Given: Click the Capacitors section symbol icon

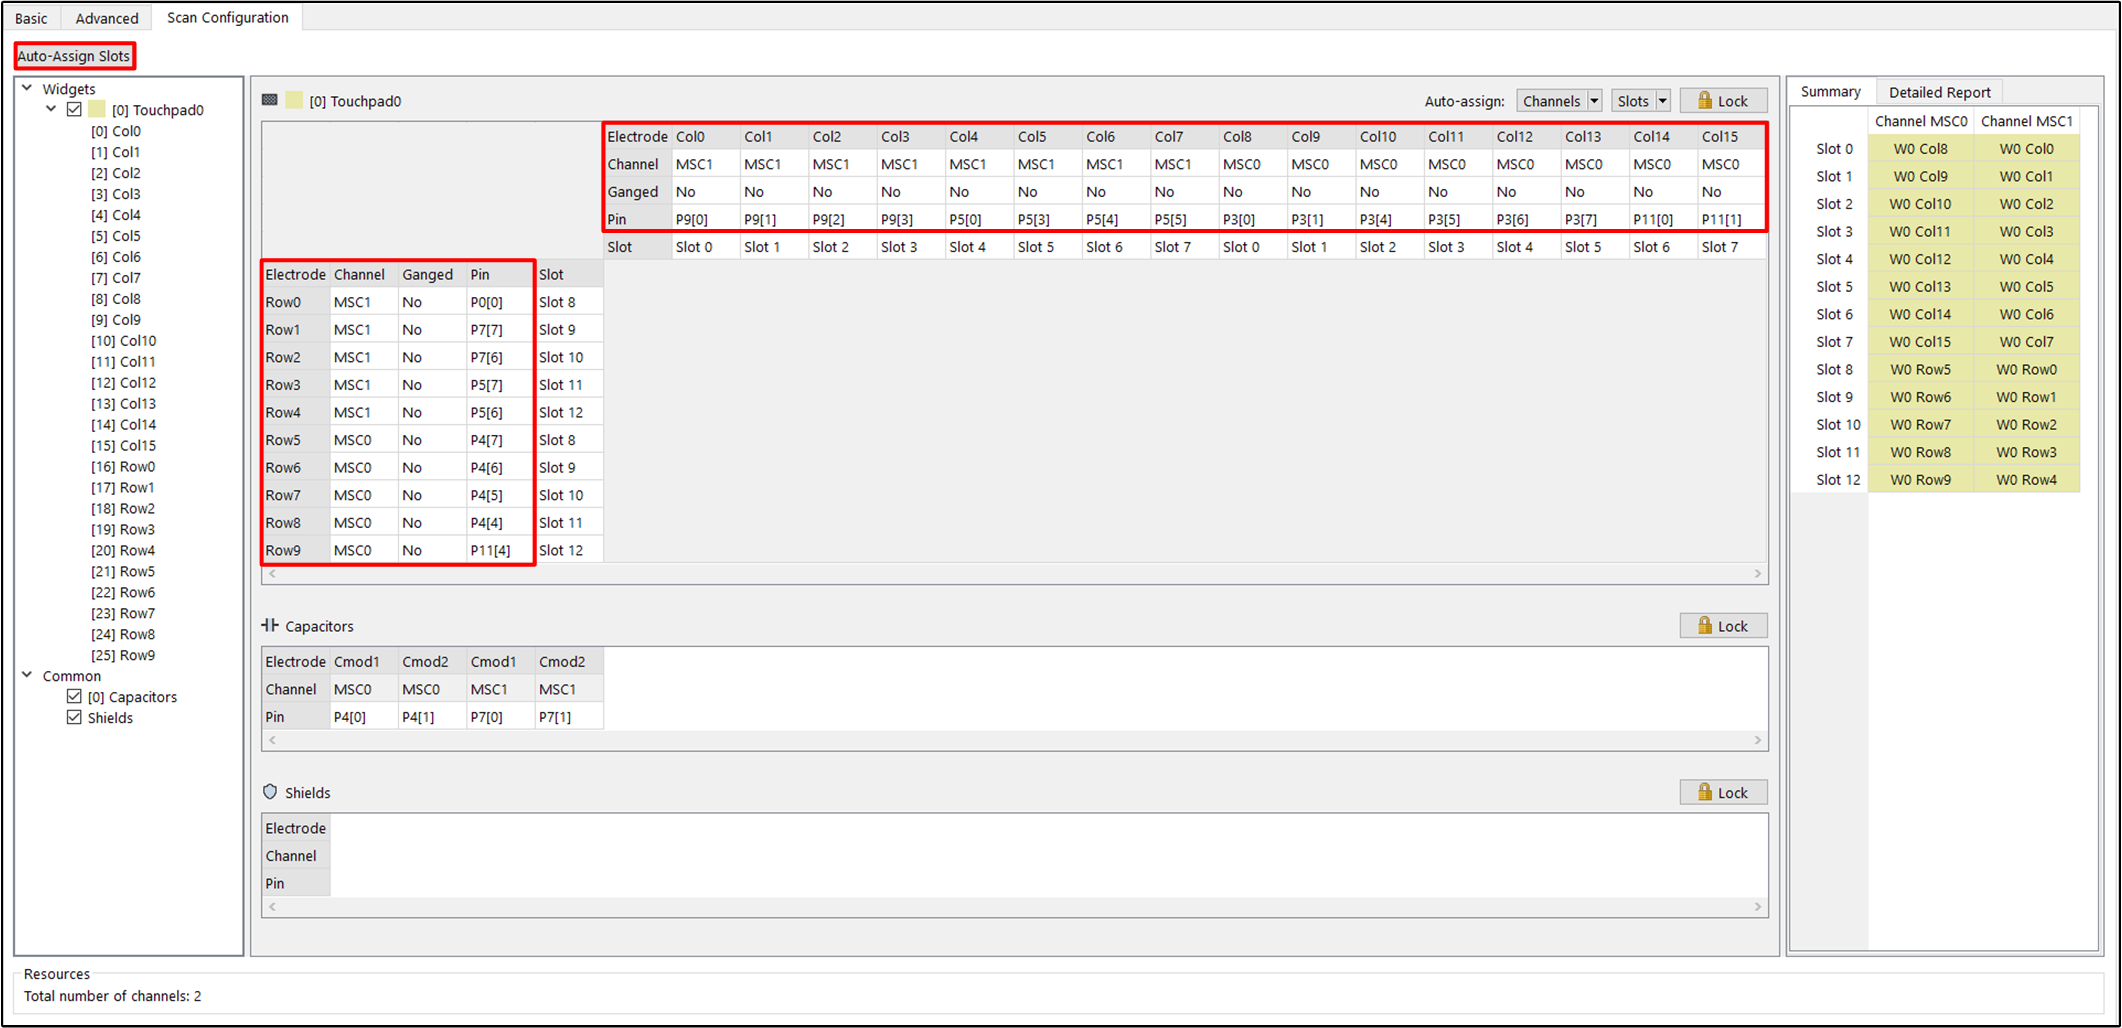Looking at the screenshot, I should 270,625.
